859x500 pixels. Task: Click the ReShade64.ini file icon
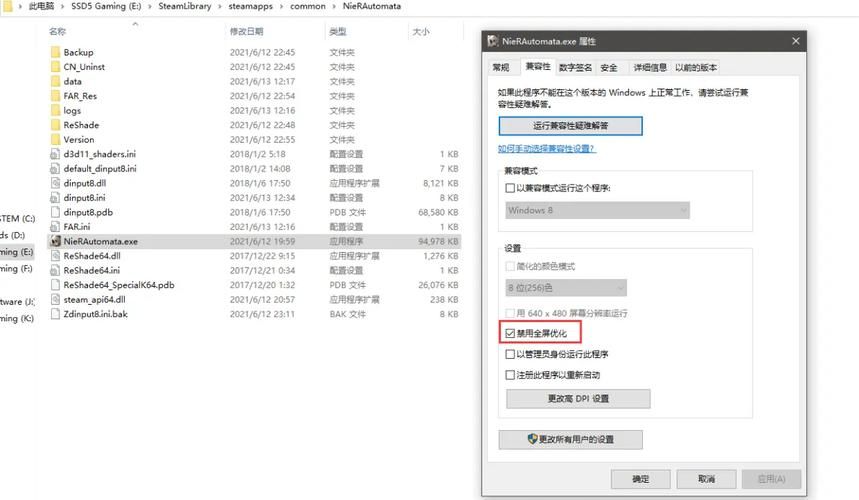[x=55, y=270]
